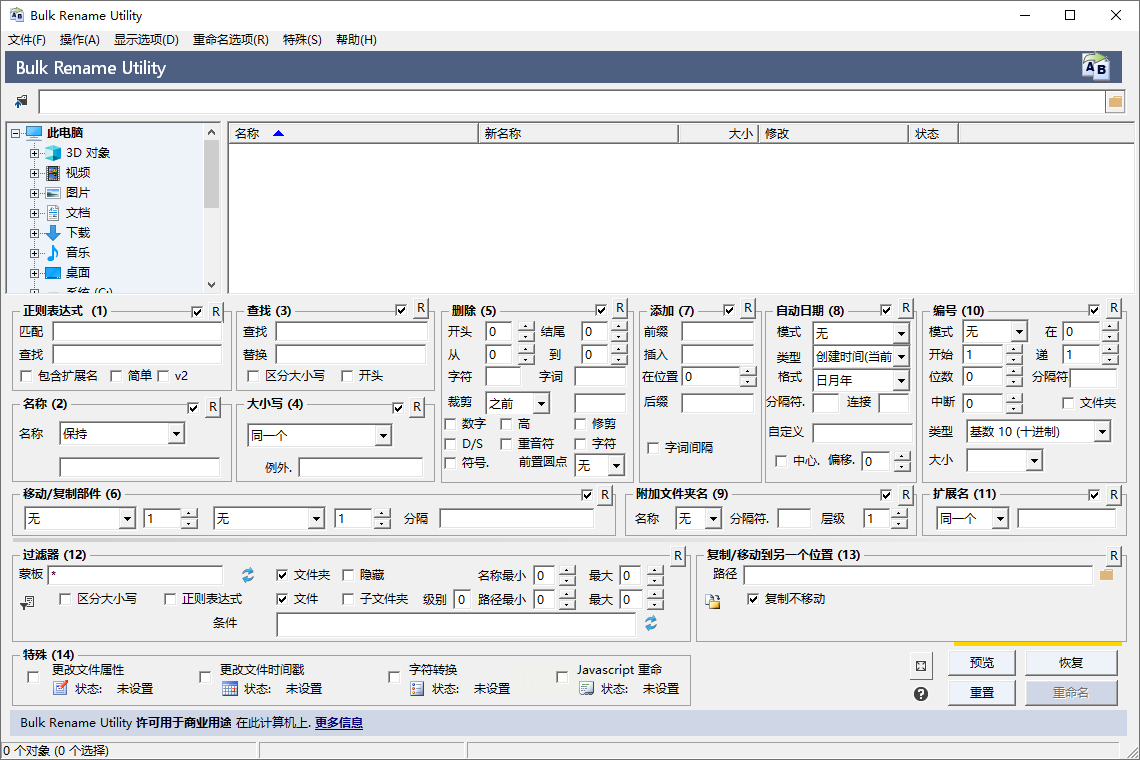Open the 自动日期 格式 dropdown showing 日月年
The image size is (1140, 760).
(900, 381)
